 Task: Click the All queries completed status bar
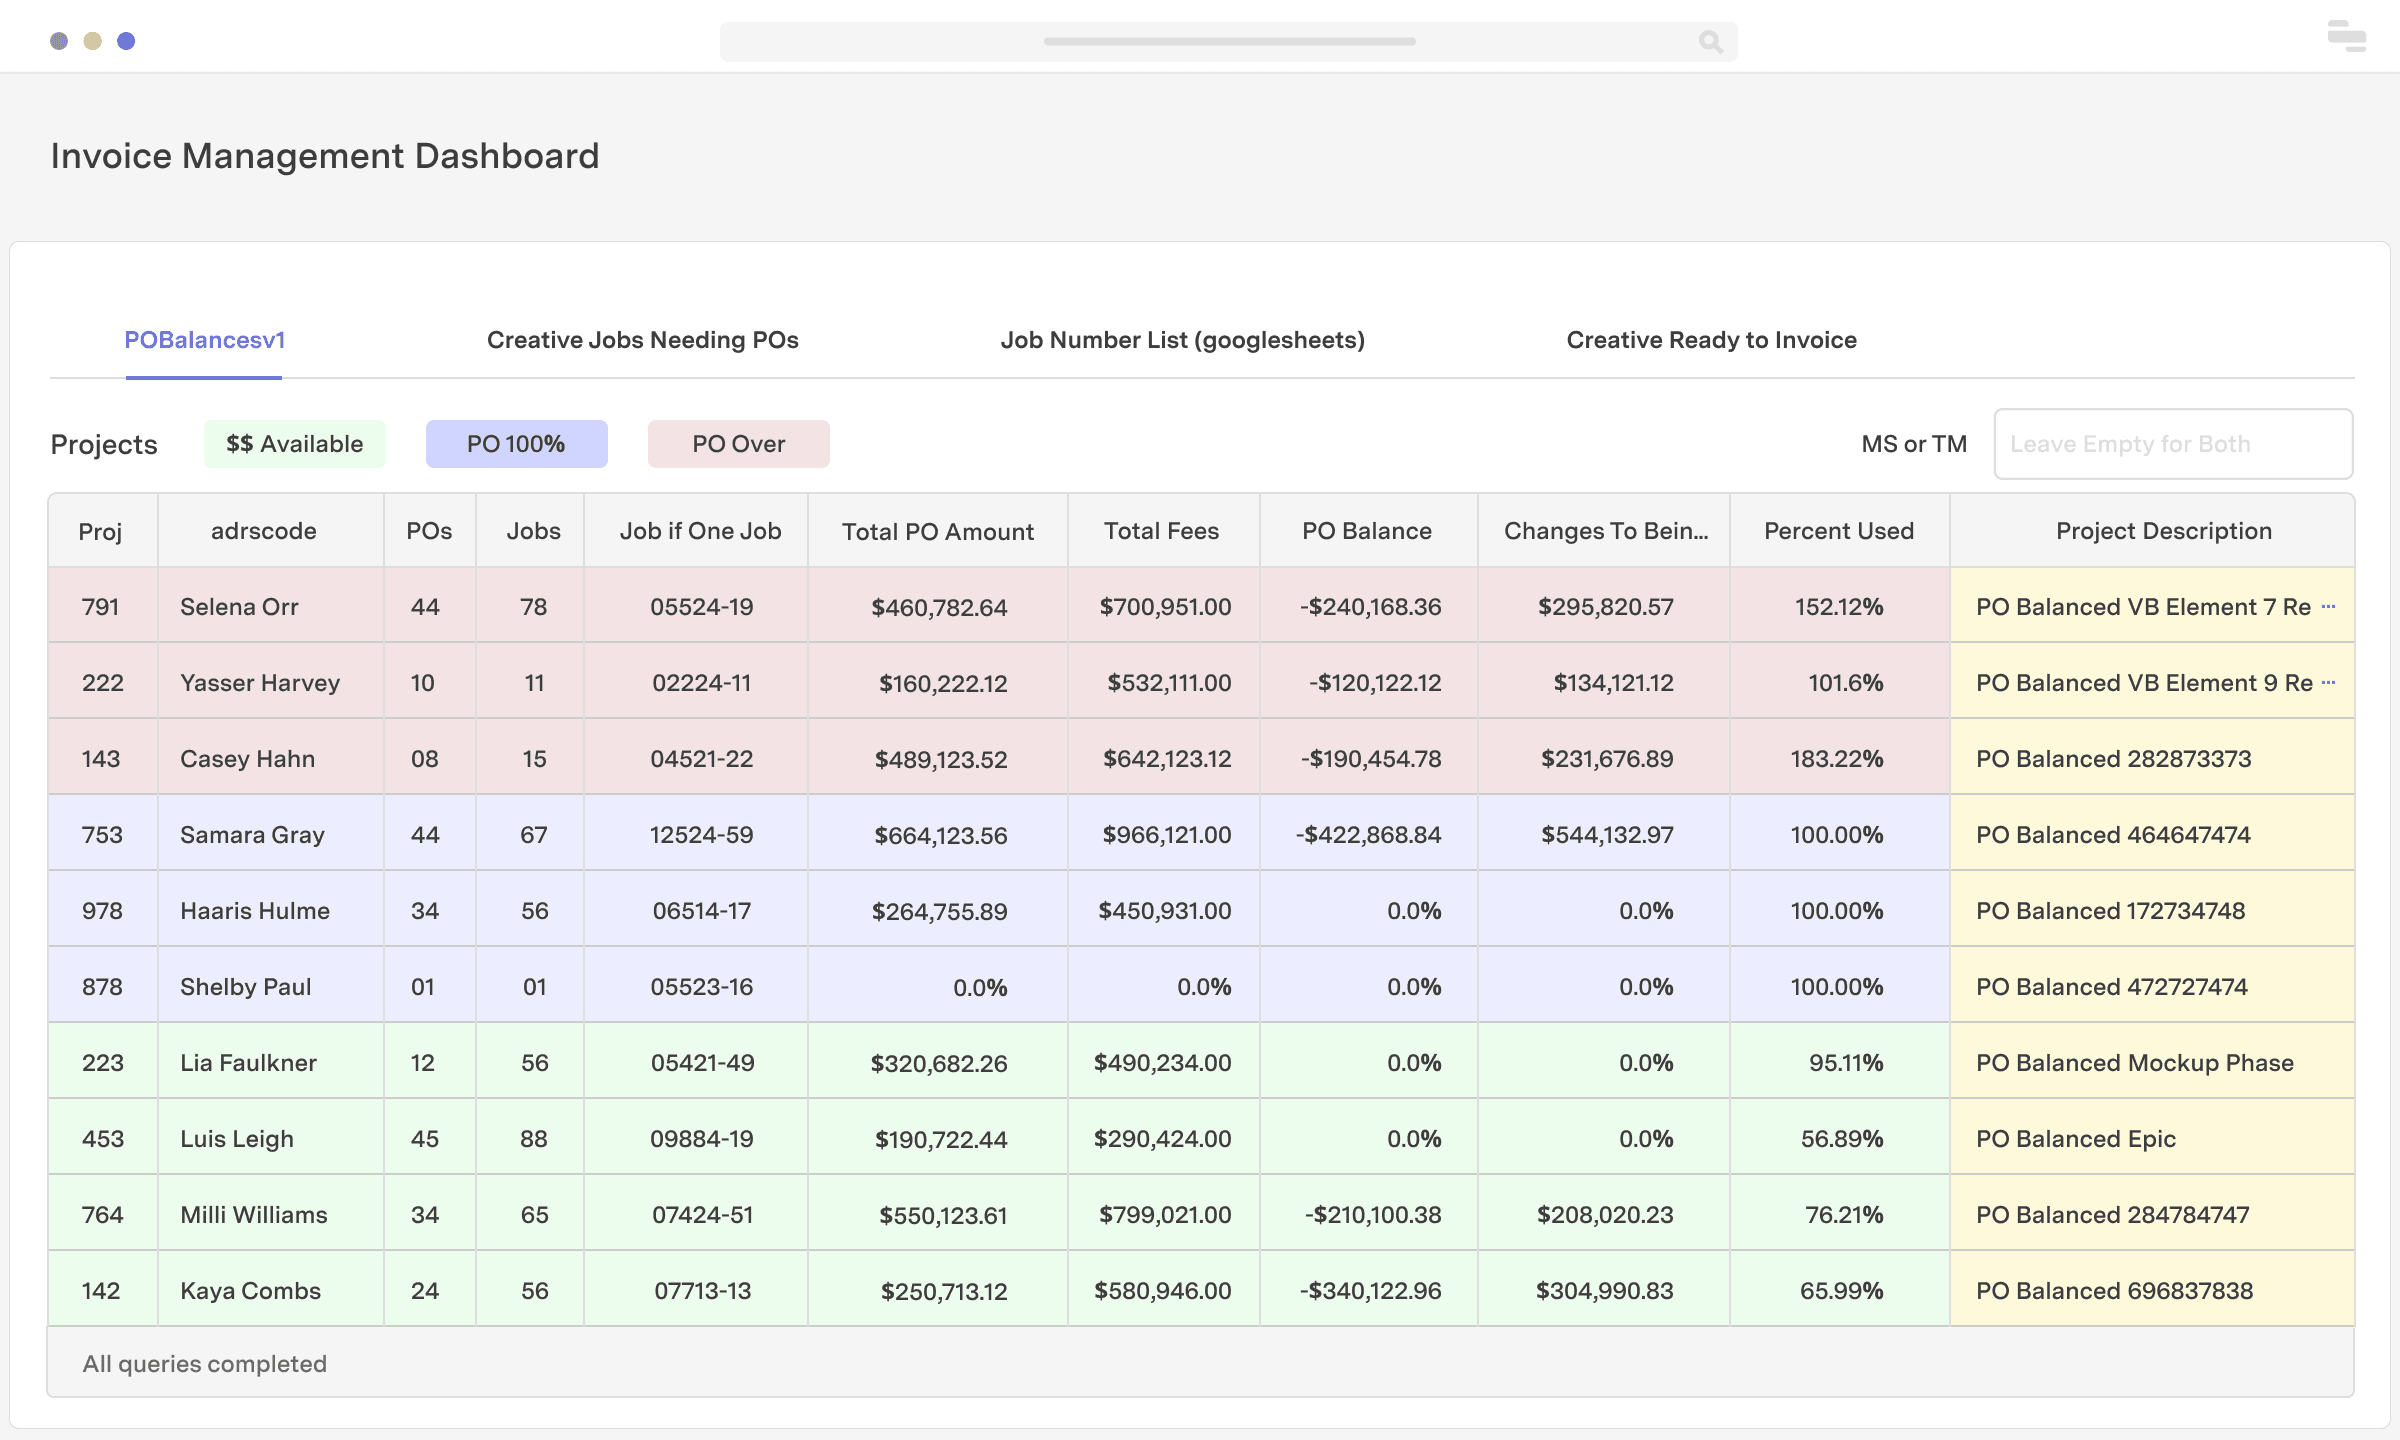pos(204,1362)
